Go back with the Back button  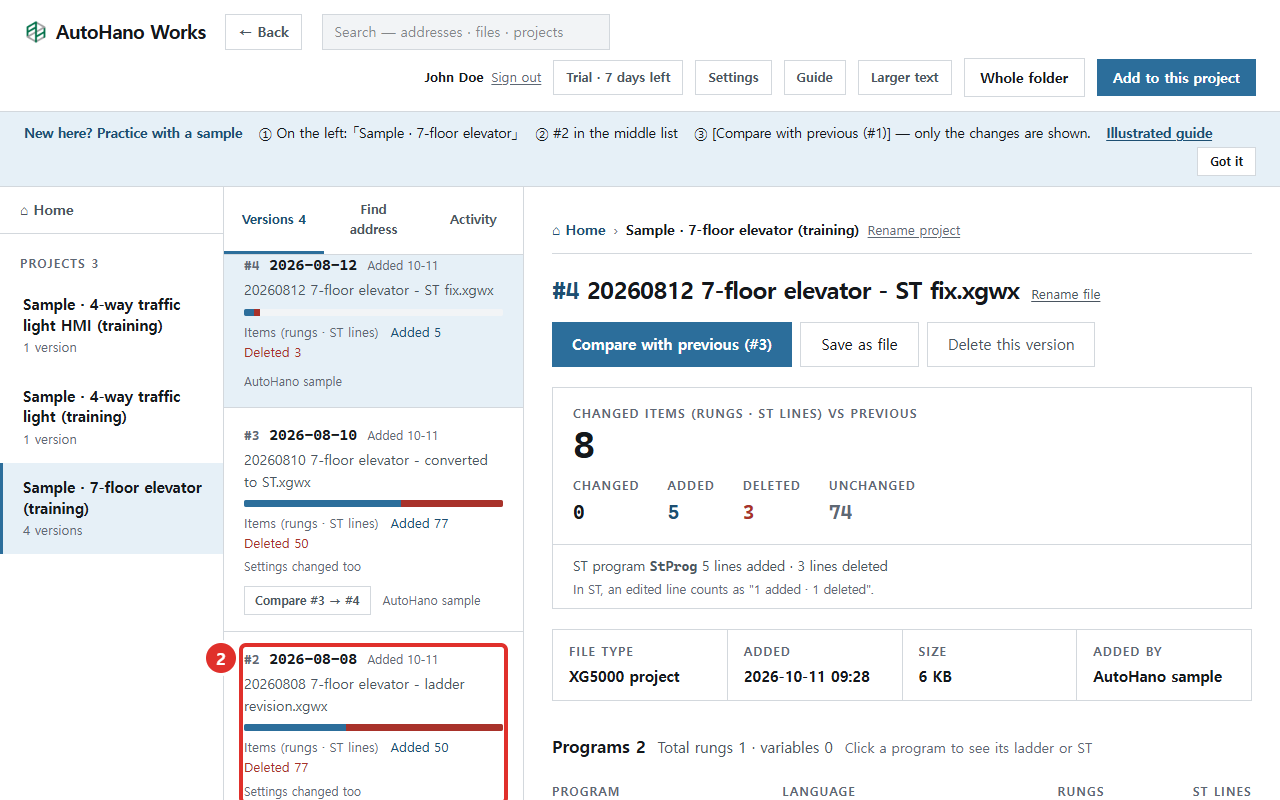[263, 32]
